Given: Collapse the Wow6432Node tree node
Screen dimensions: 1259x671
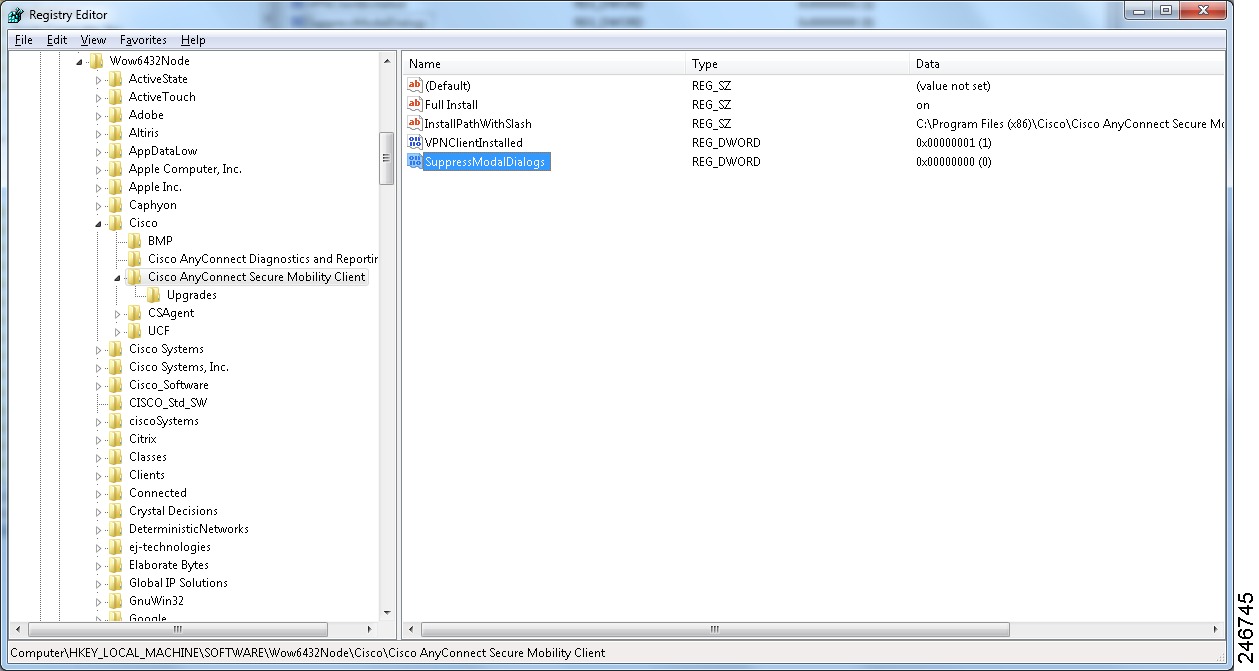Looking at the screenshot, I should coord(80,62).
